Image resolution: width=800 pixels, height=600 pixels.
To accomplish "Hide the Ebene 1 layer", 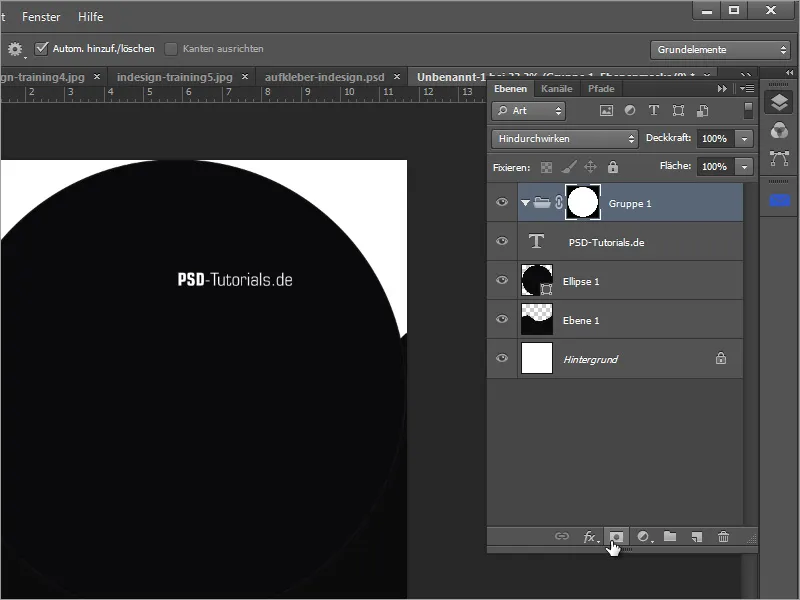I will [x=502, y=319].
